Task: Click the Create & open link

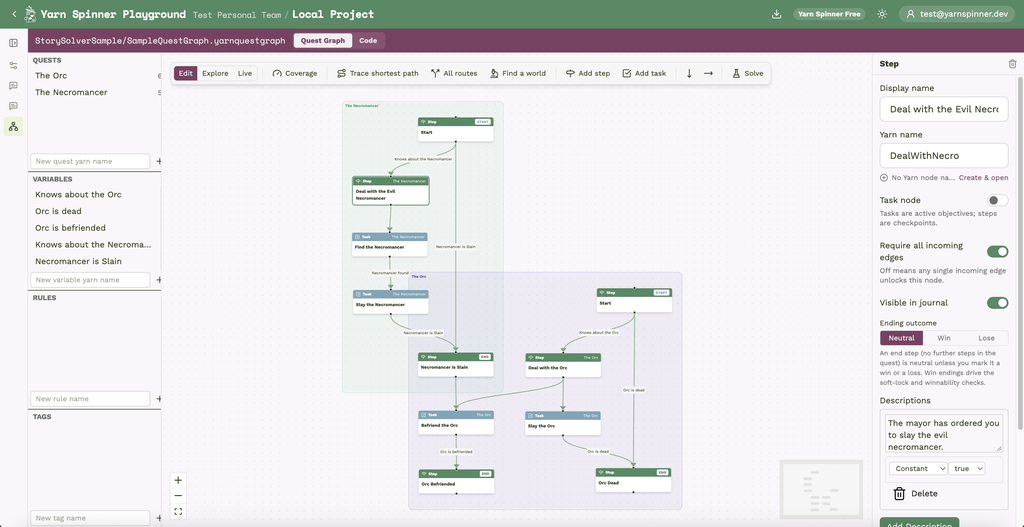Action: coord(983,178)
